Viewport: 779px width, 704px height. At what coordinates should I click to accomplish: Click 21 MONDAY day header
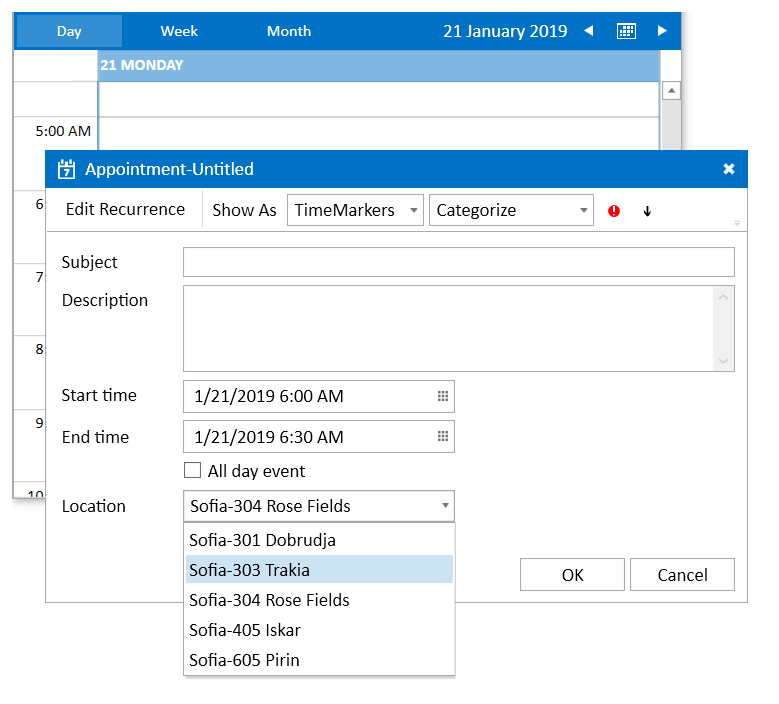pyautogui.click(x=379, y=65)
